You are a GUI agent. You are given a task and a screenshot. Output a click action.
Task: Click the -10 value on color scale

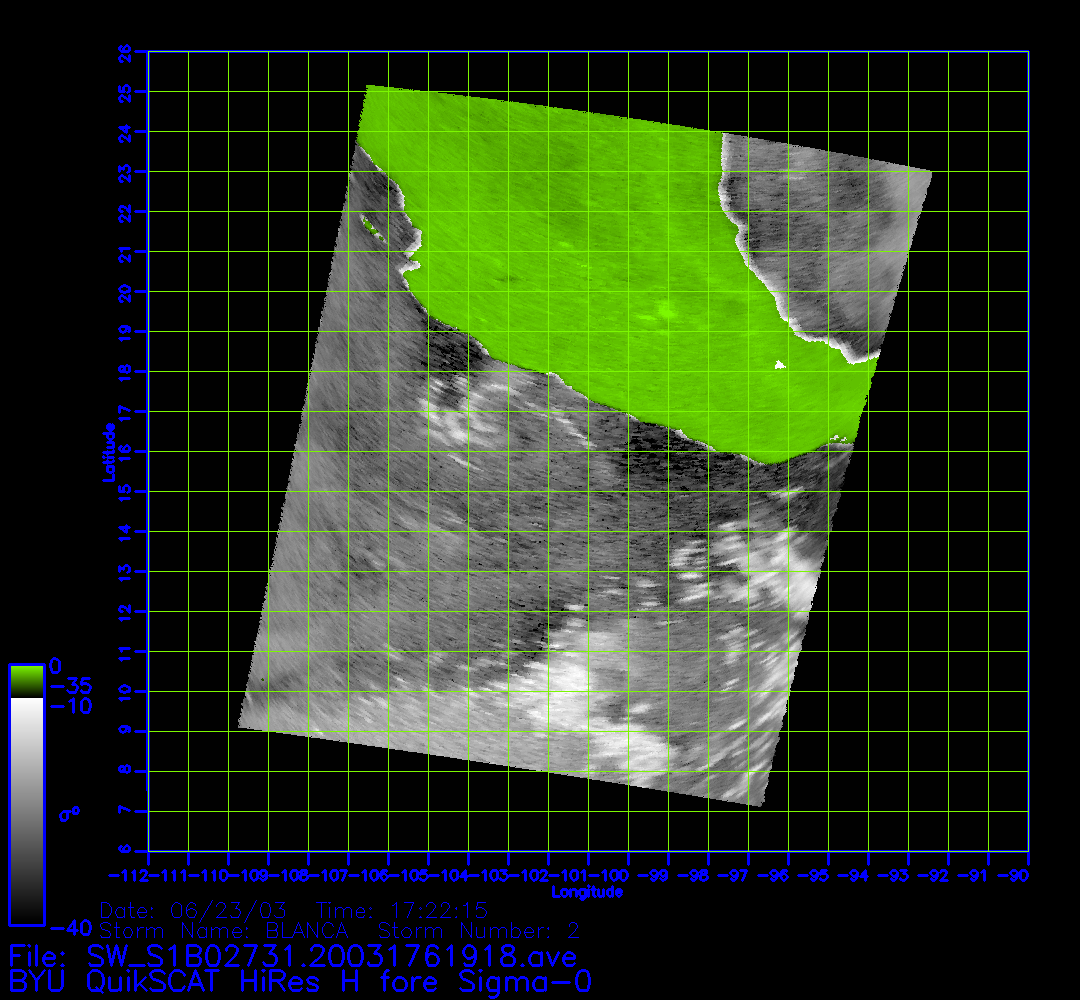(x=70, y=707)
